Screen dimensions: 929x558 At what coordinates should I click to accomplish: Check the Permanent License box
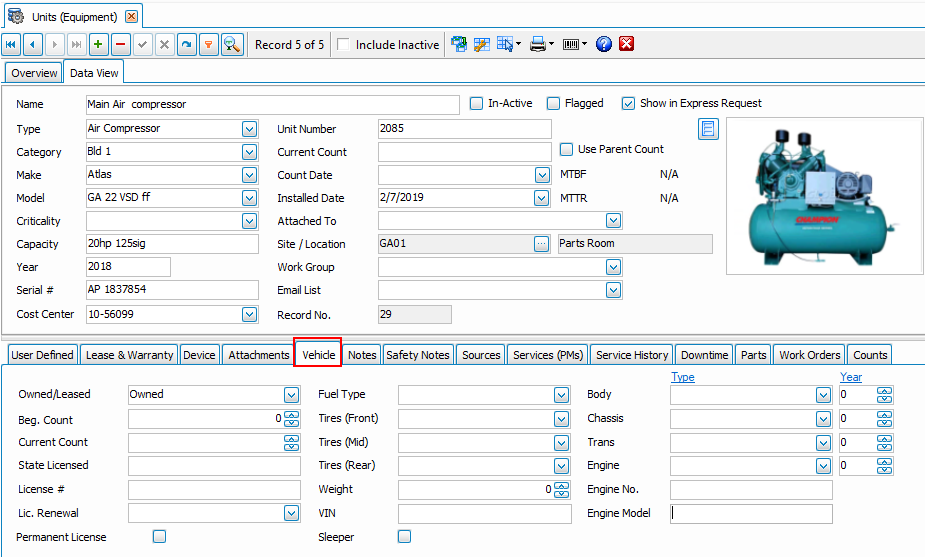point(159,536)
